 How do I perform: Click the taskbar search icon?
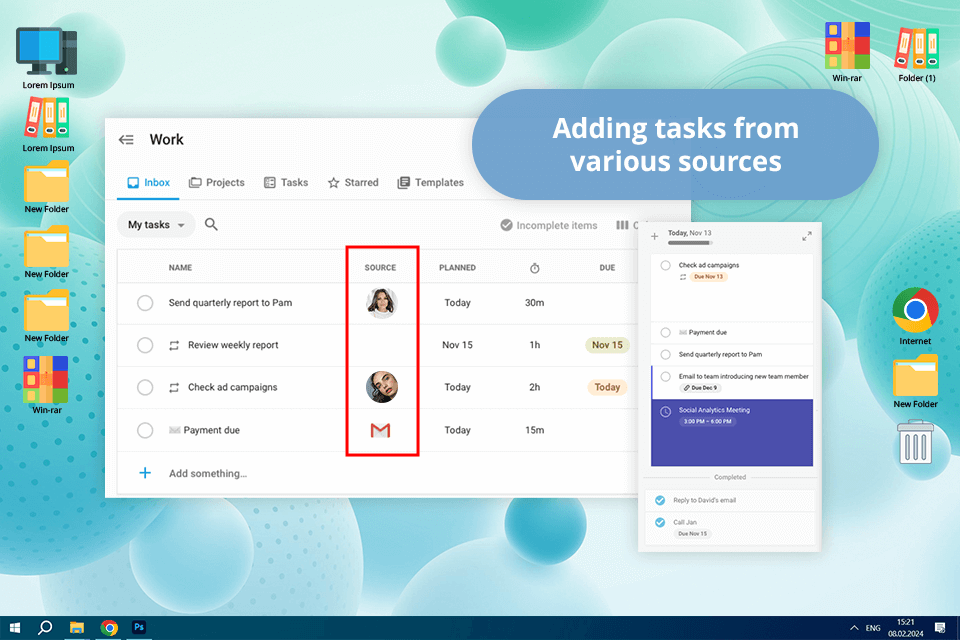[x=45, y=628]
